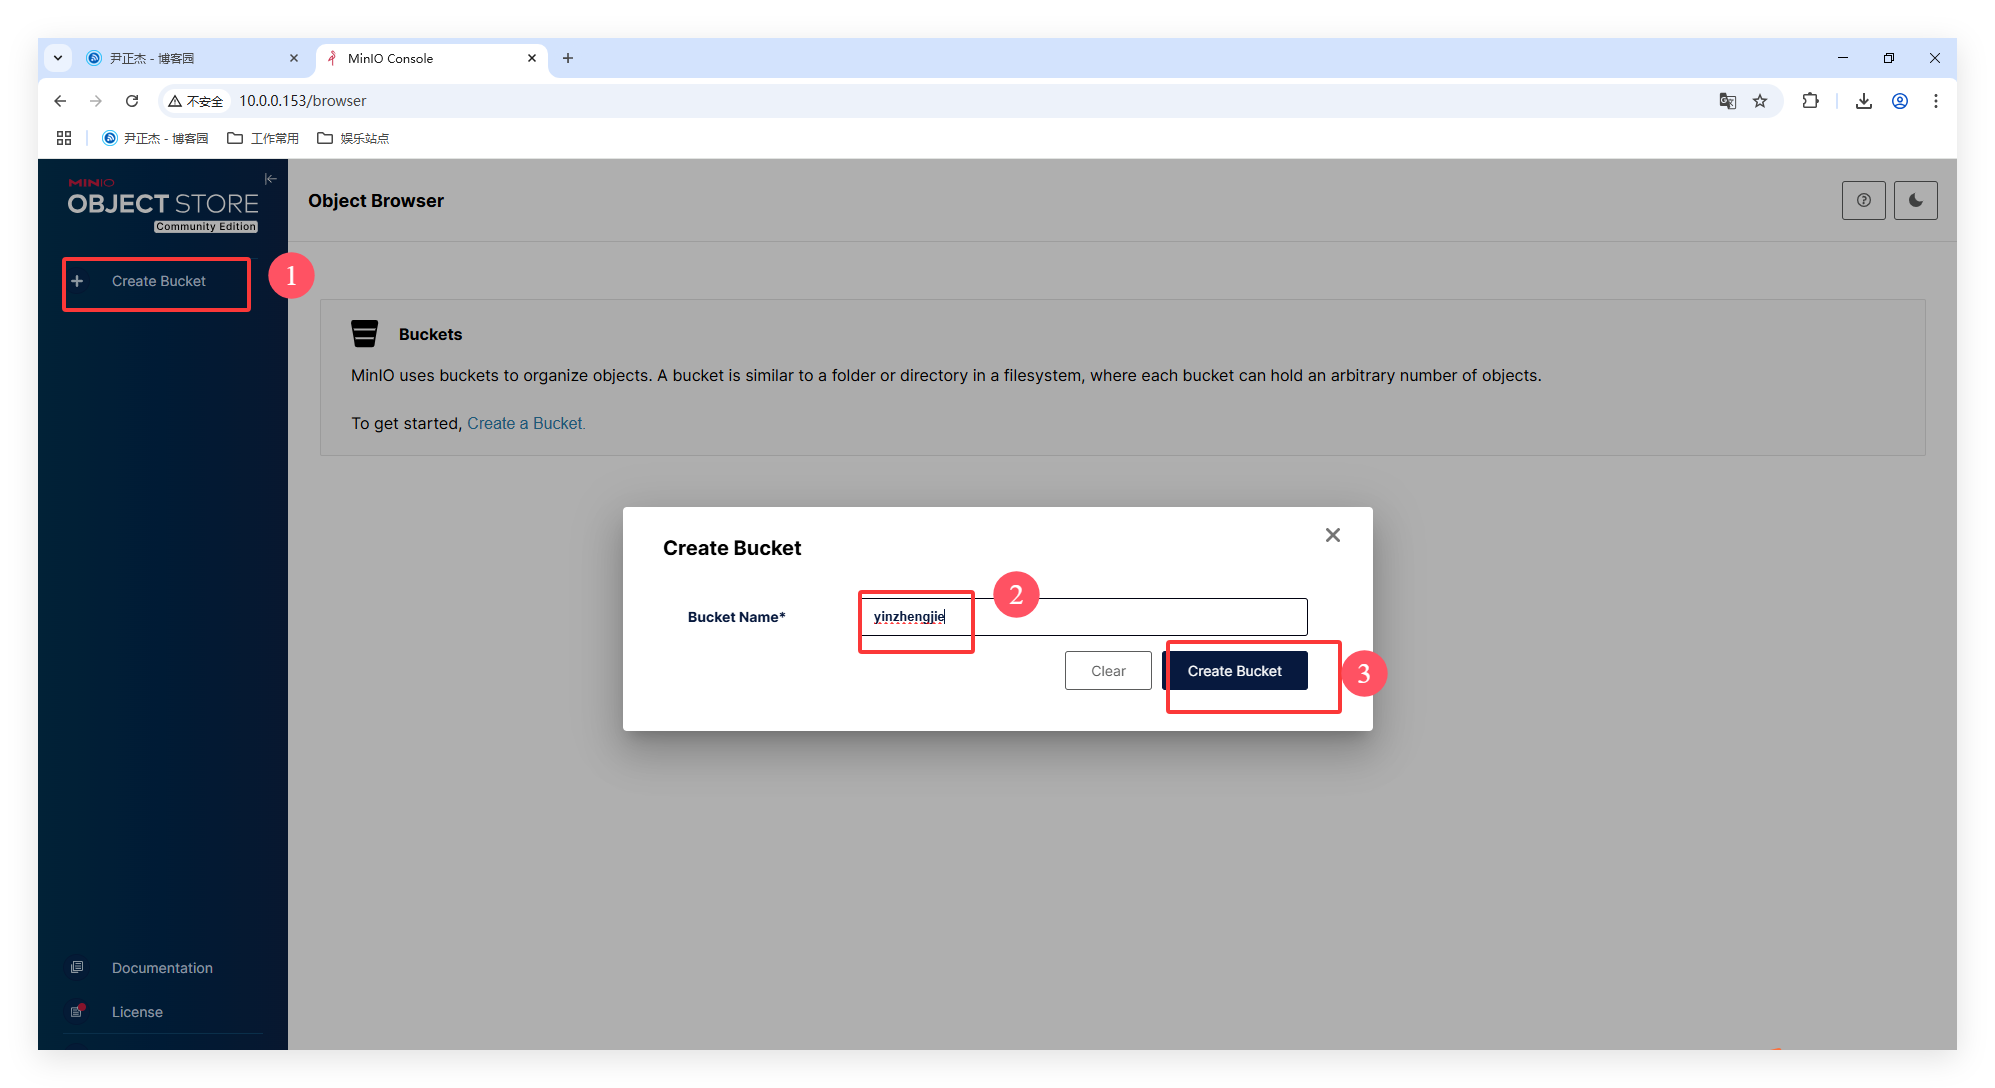The image size is (1995, 1088).
Task: Confirm with dialog Create Bucket button
Action: coord(1234,671)
